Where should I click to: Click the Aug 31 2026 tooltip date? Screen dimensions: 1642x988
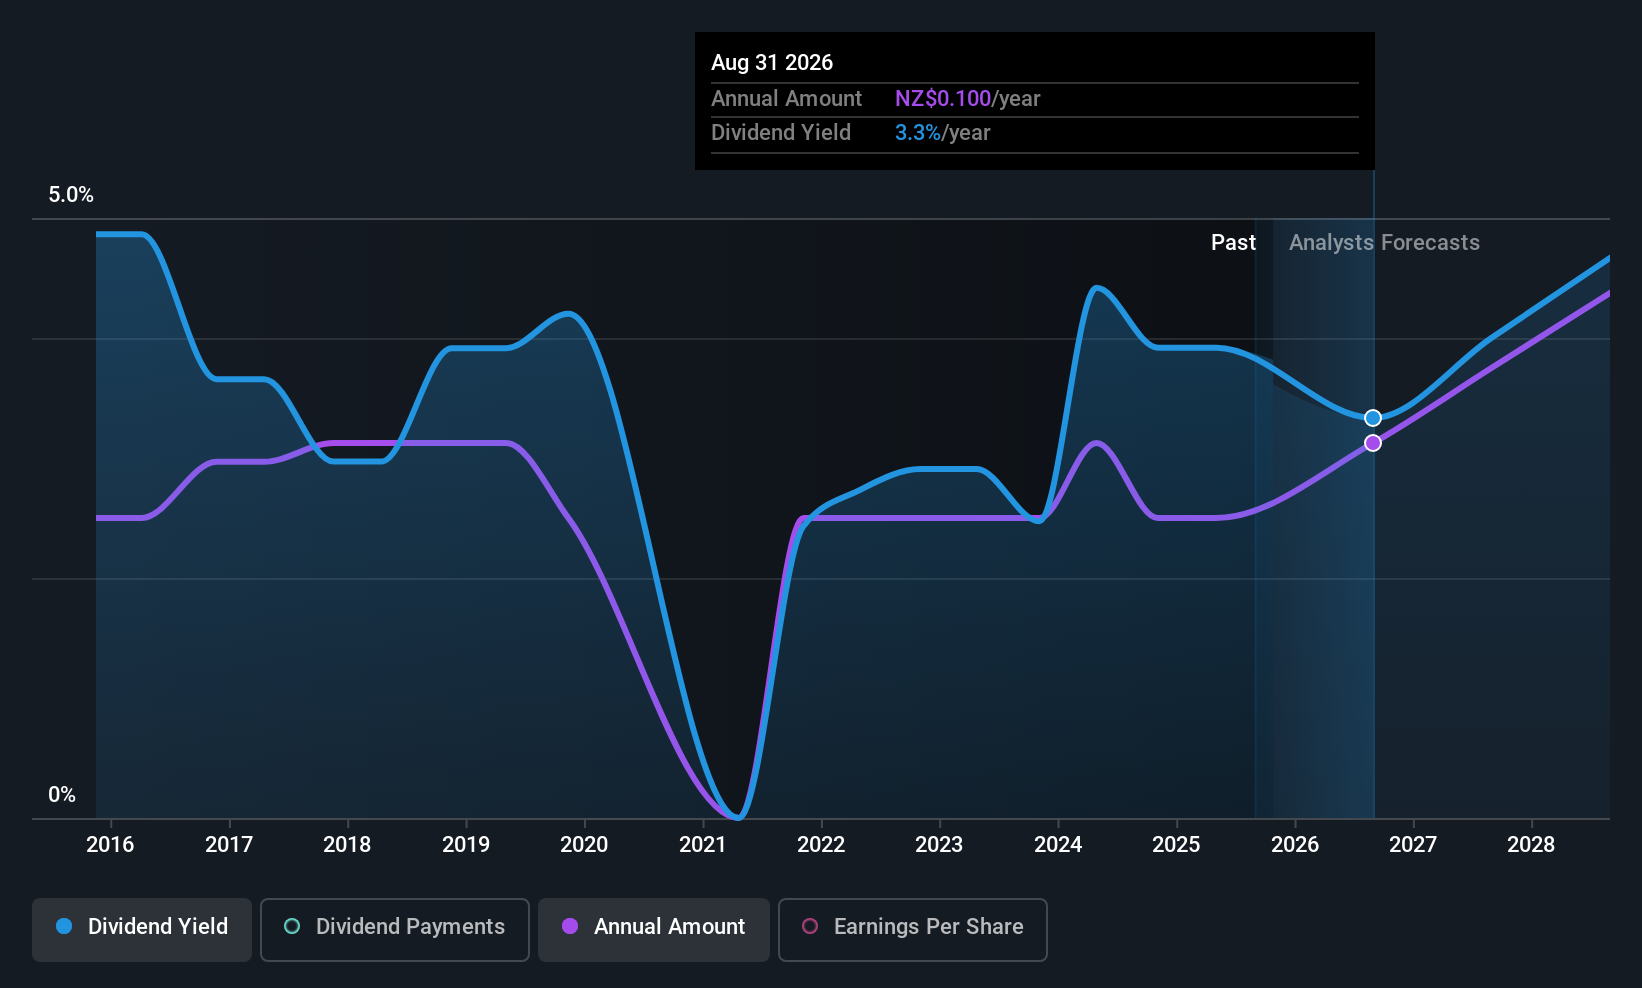772,62
